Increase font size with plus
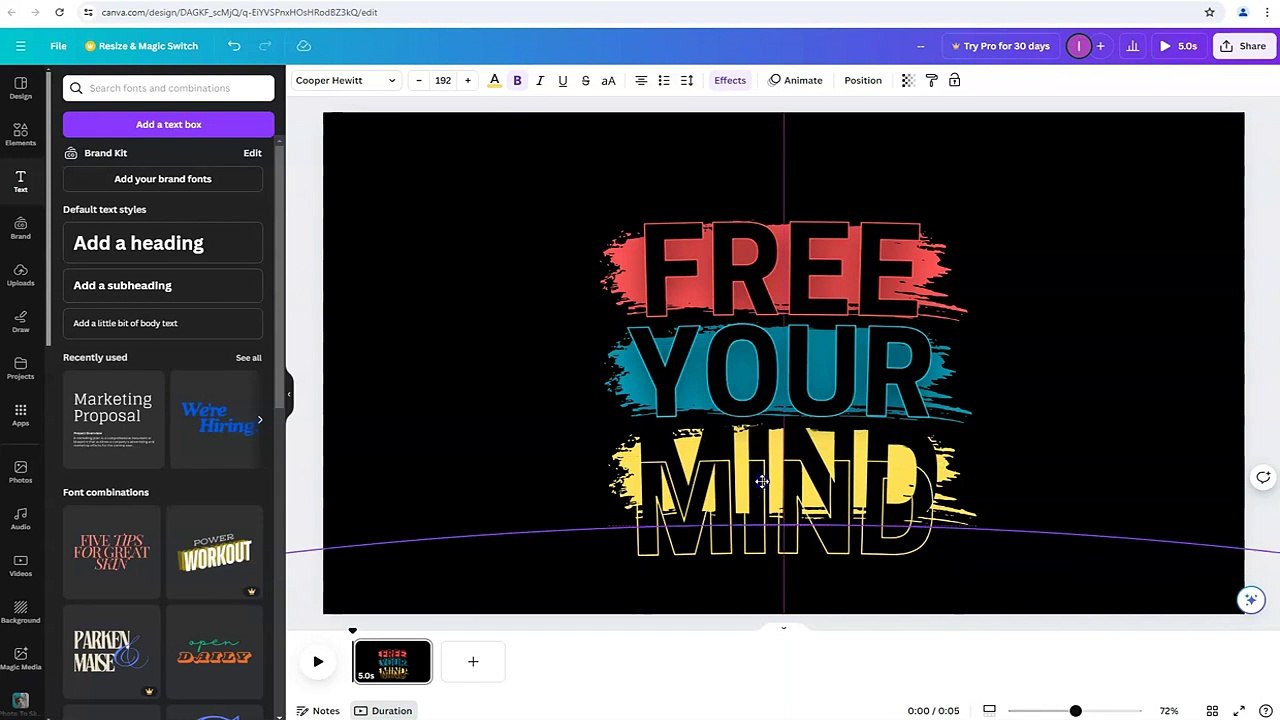This screenshot has height=720, width=1280. point(467,80)
